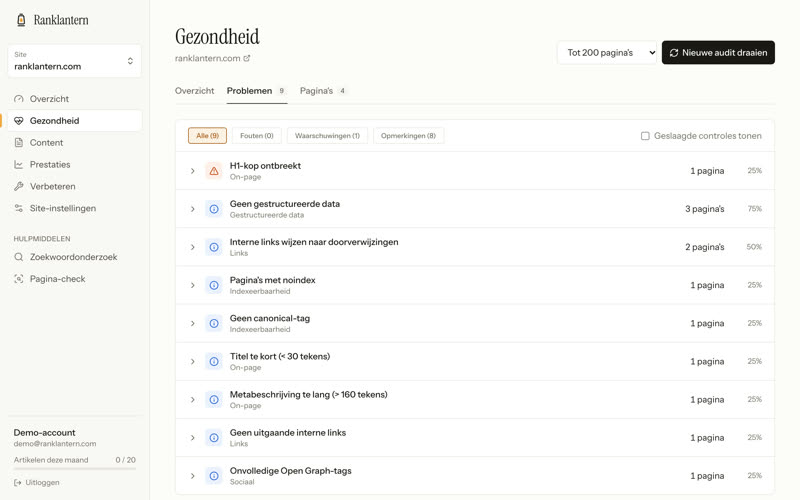Click the Overzicht gauge icon in sidebar
Image resolution: width=800 pixels, height=500 pixels.
(19, 99)
